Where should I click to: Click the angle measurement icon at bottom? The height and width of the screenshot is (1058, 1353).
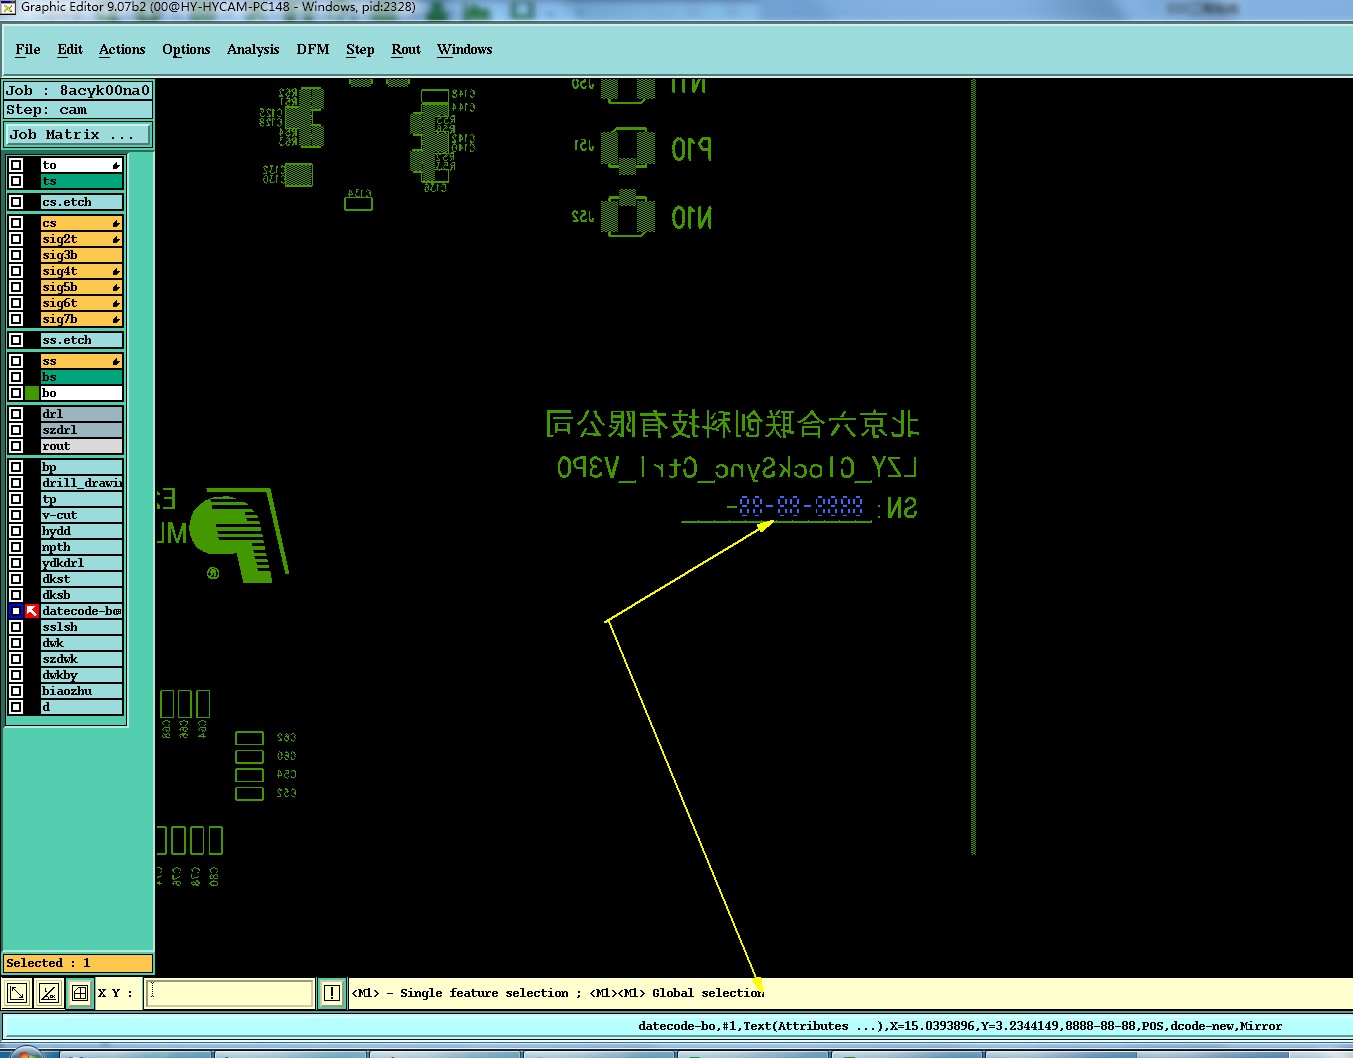[x=48, y=993]
